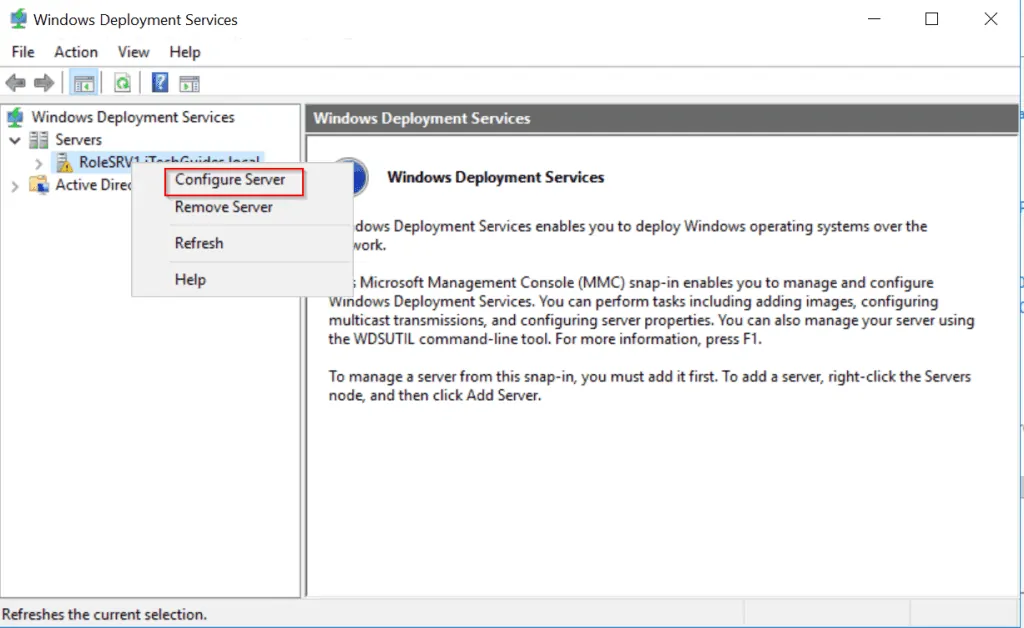Toggle the Show/Hide Console Tree icon
Screen dimensions: 1024x628
(x=84, y=83)
